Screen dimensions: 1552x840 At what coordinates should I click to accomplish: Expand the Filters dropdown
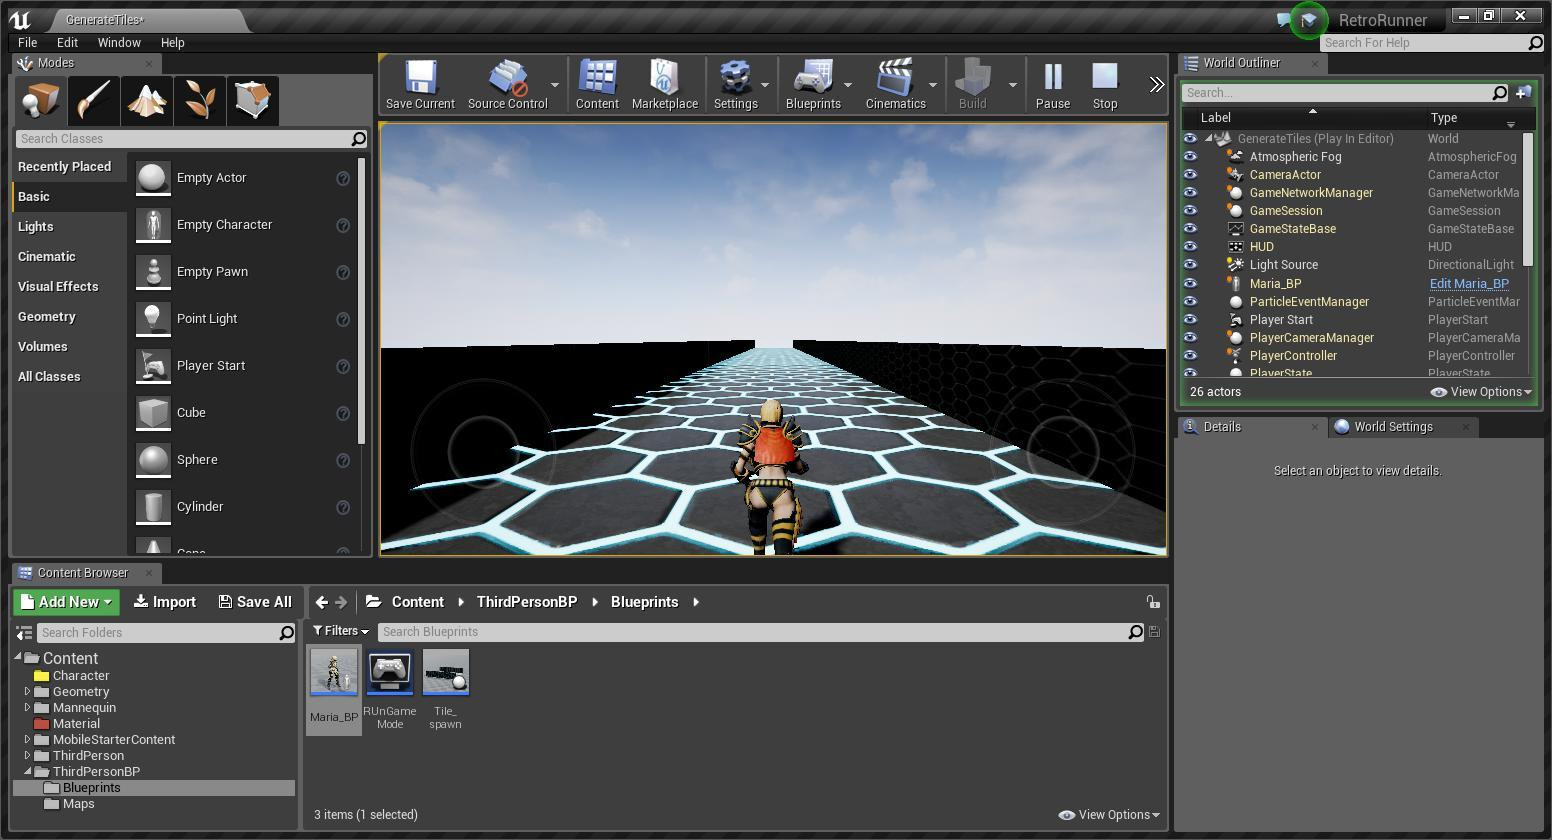(x=340, y=631)
